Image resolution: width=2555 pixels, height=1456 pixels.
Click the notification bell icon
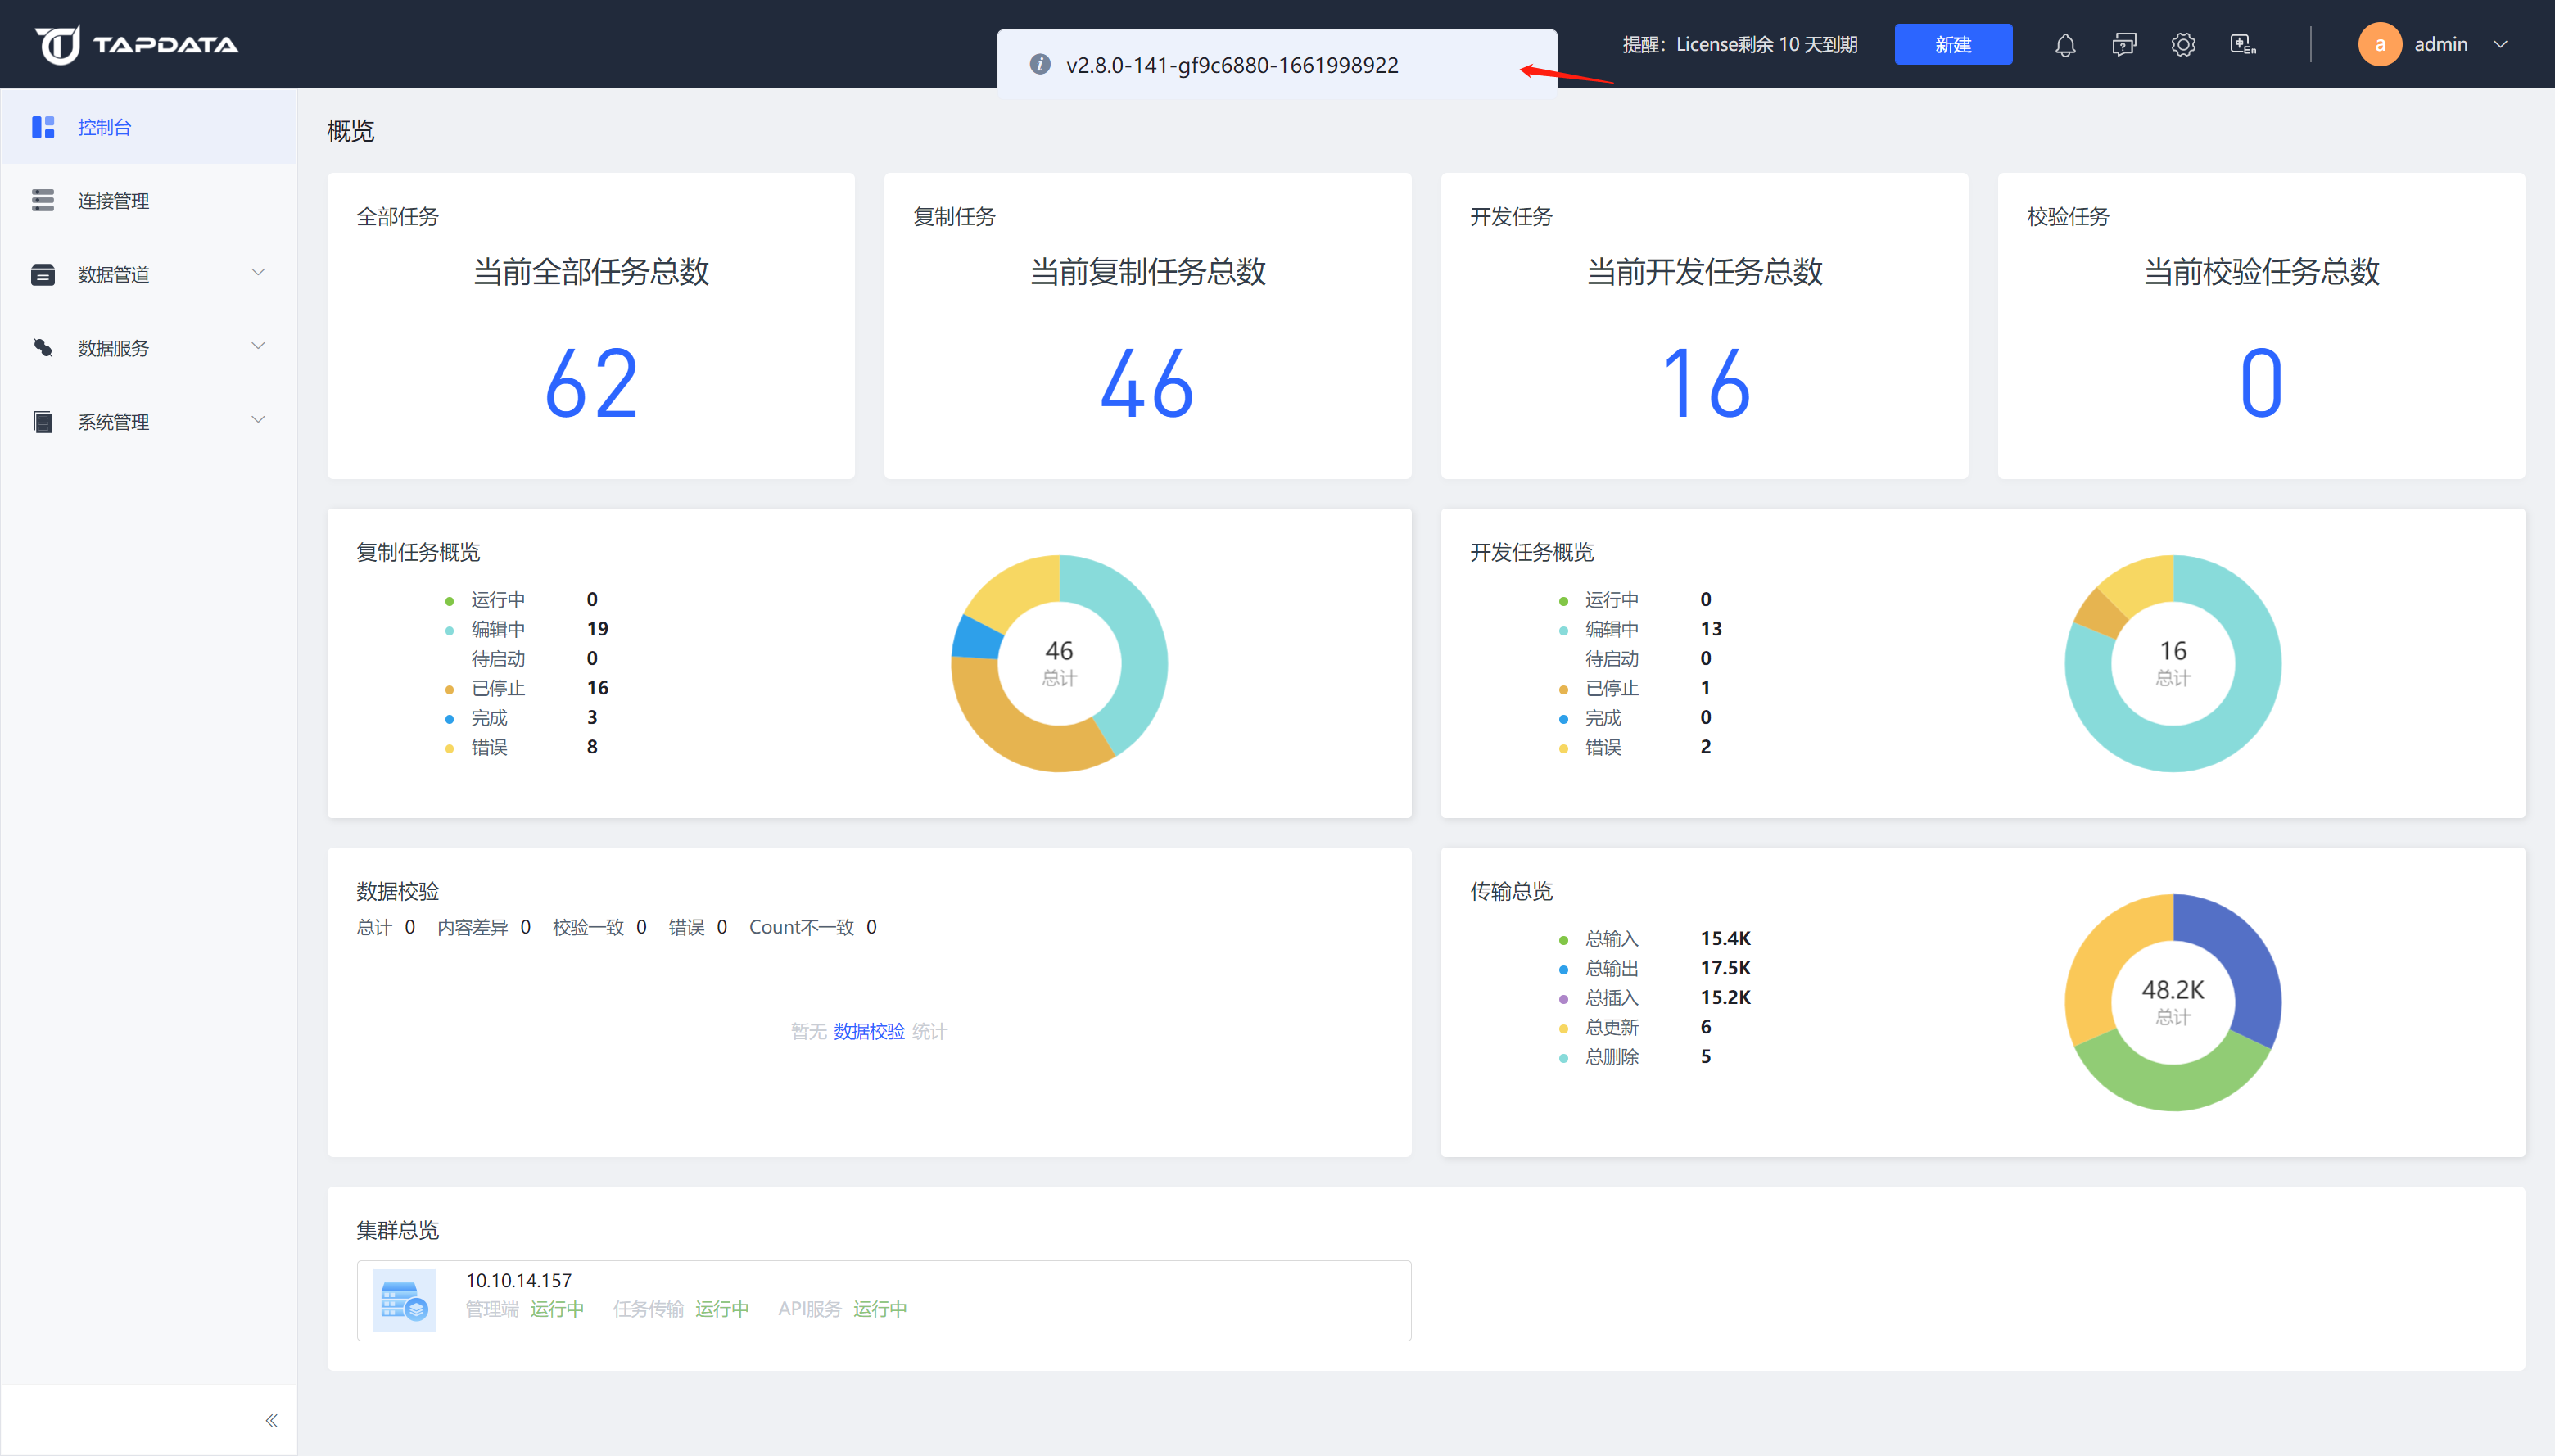coord(2065,45)
